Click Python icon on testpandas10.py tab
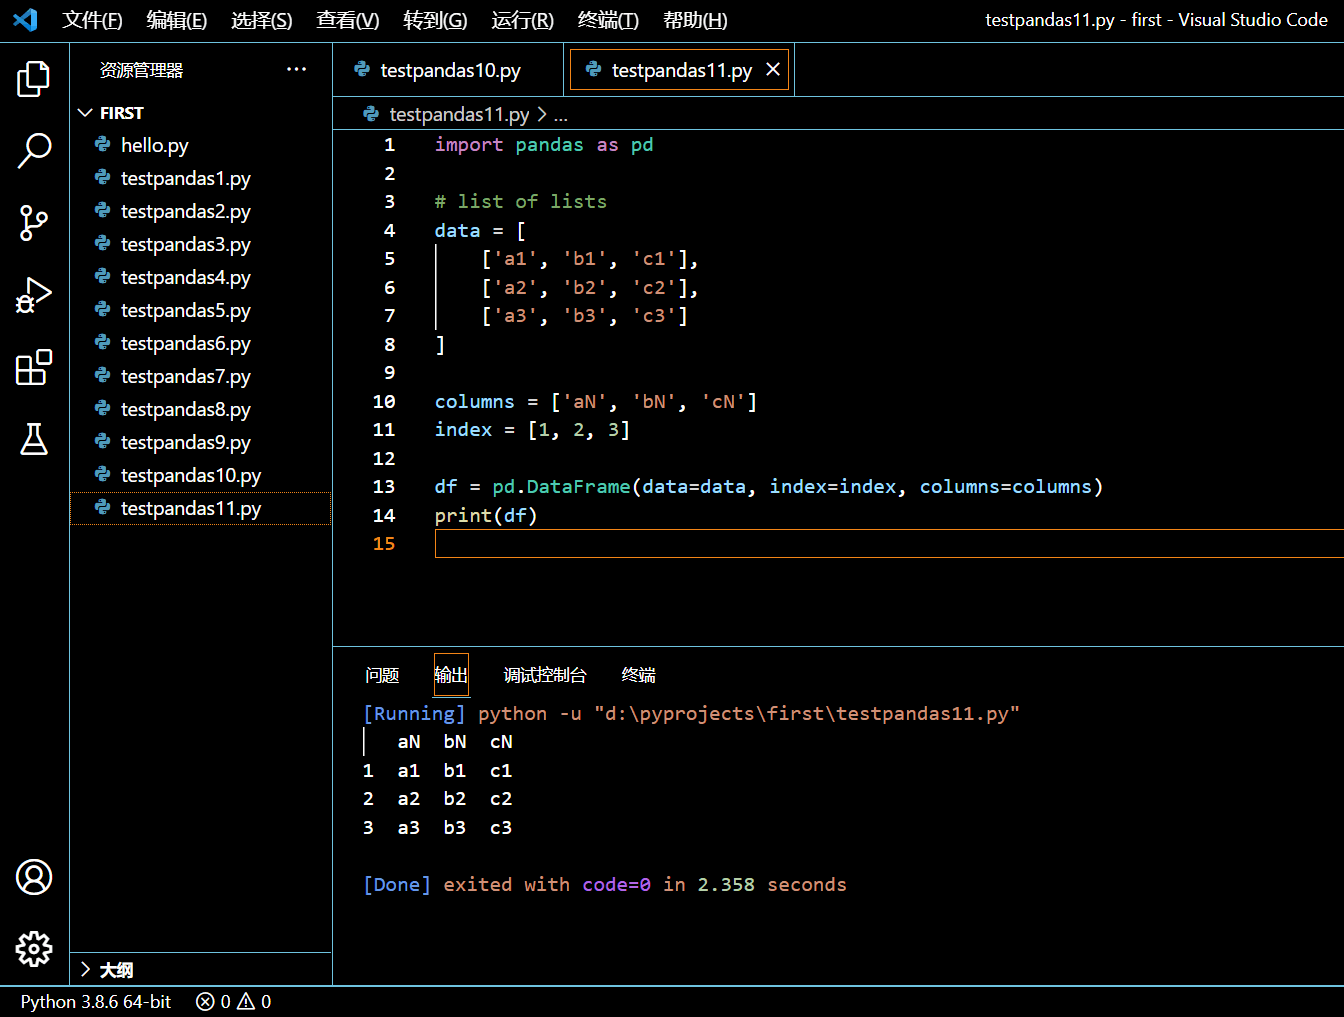The width and height of the screenshot is (1344, 1017). coord(362,69)
